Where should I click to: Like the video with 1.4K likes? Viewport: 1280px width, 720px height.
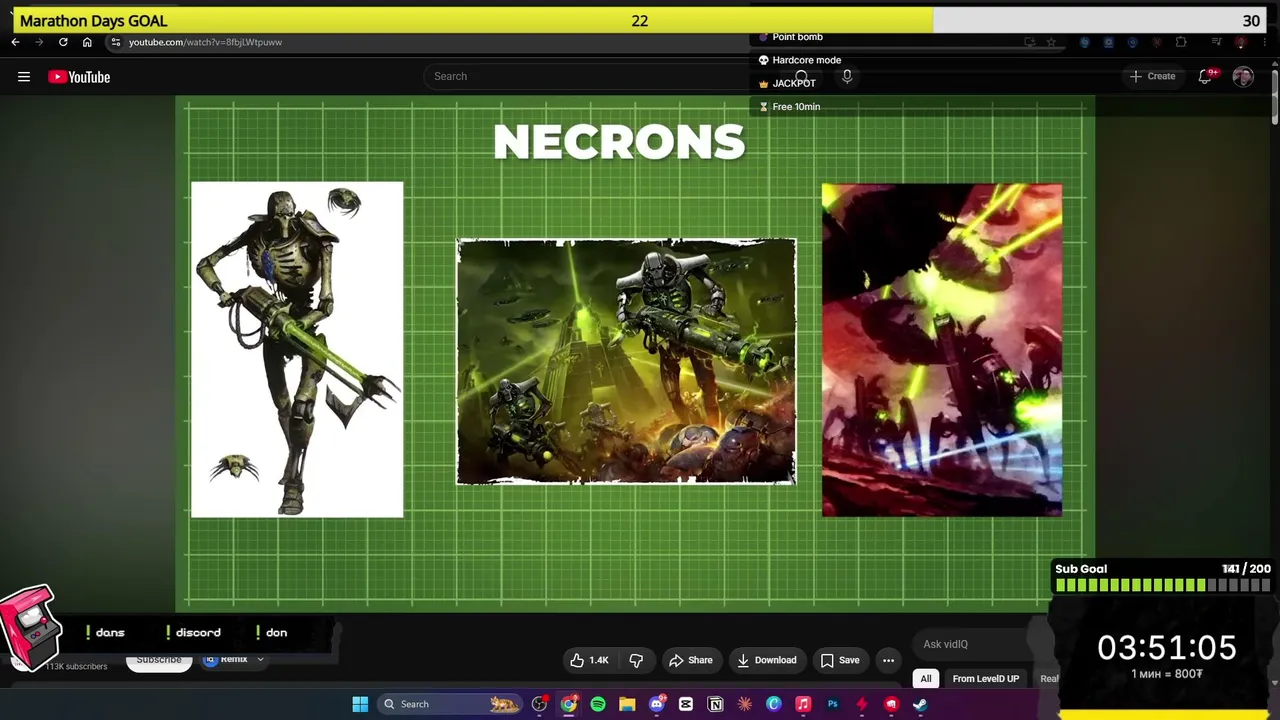589,660
